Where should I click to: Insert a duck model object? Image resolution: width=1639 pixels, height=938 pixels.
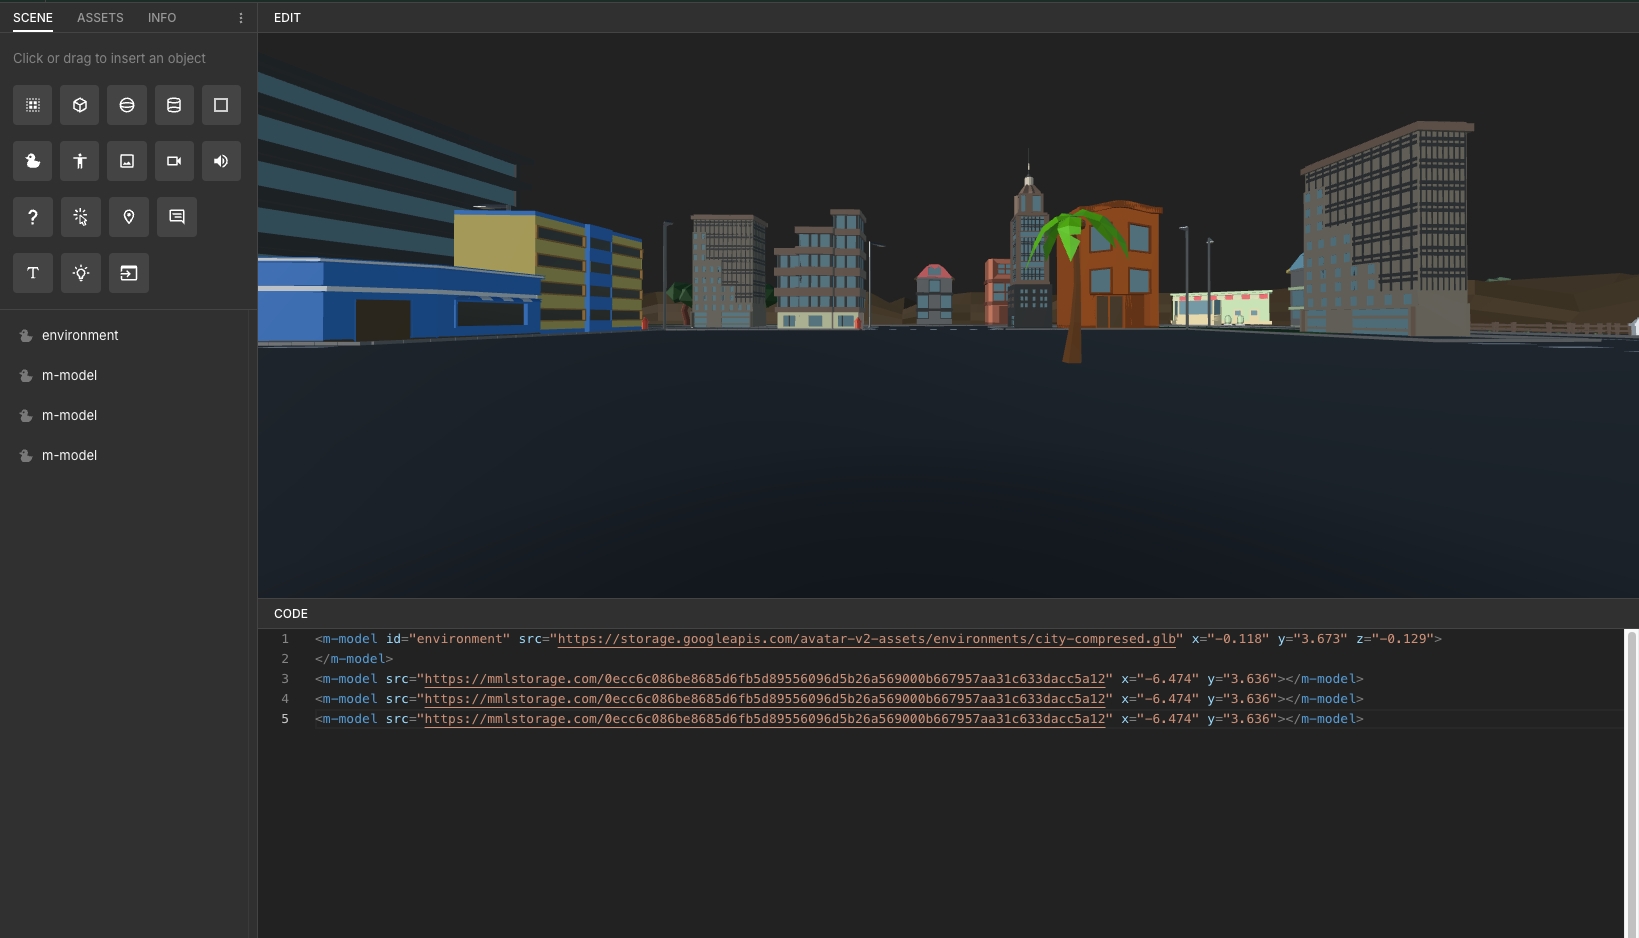pyautogui.click(x=33, y=161)
